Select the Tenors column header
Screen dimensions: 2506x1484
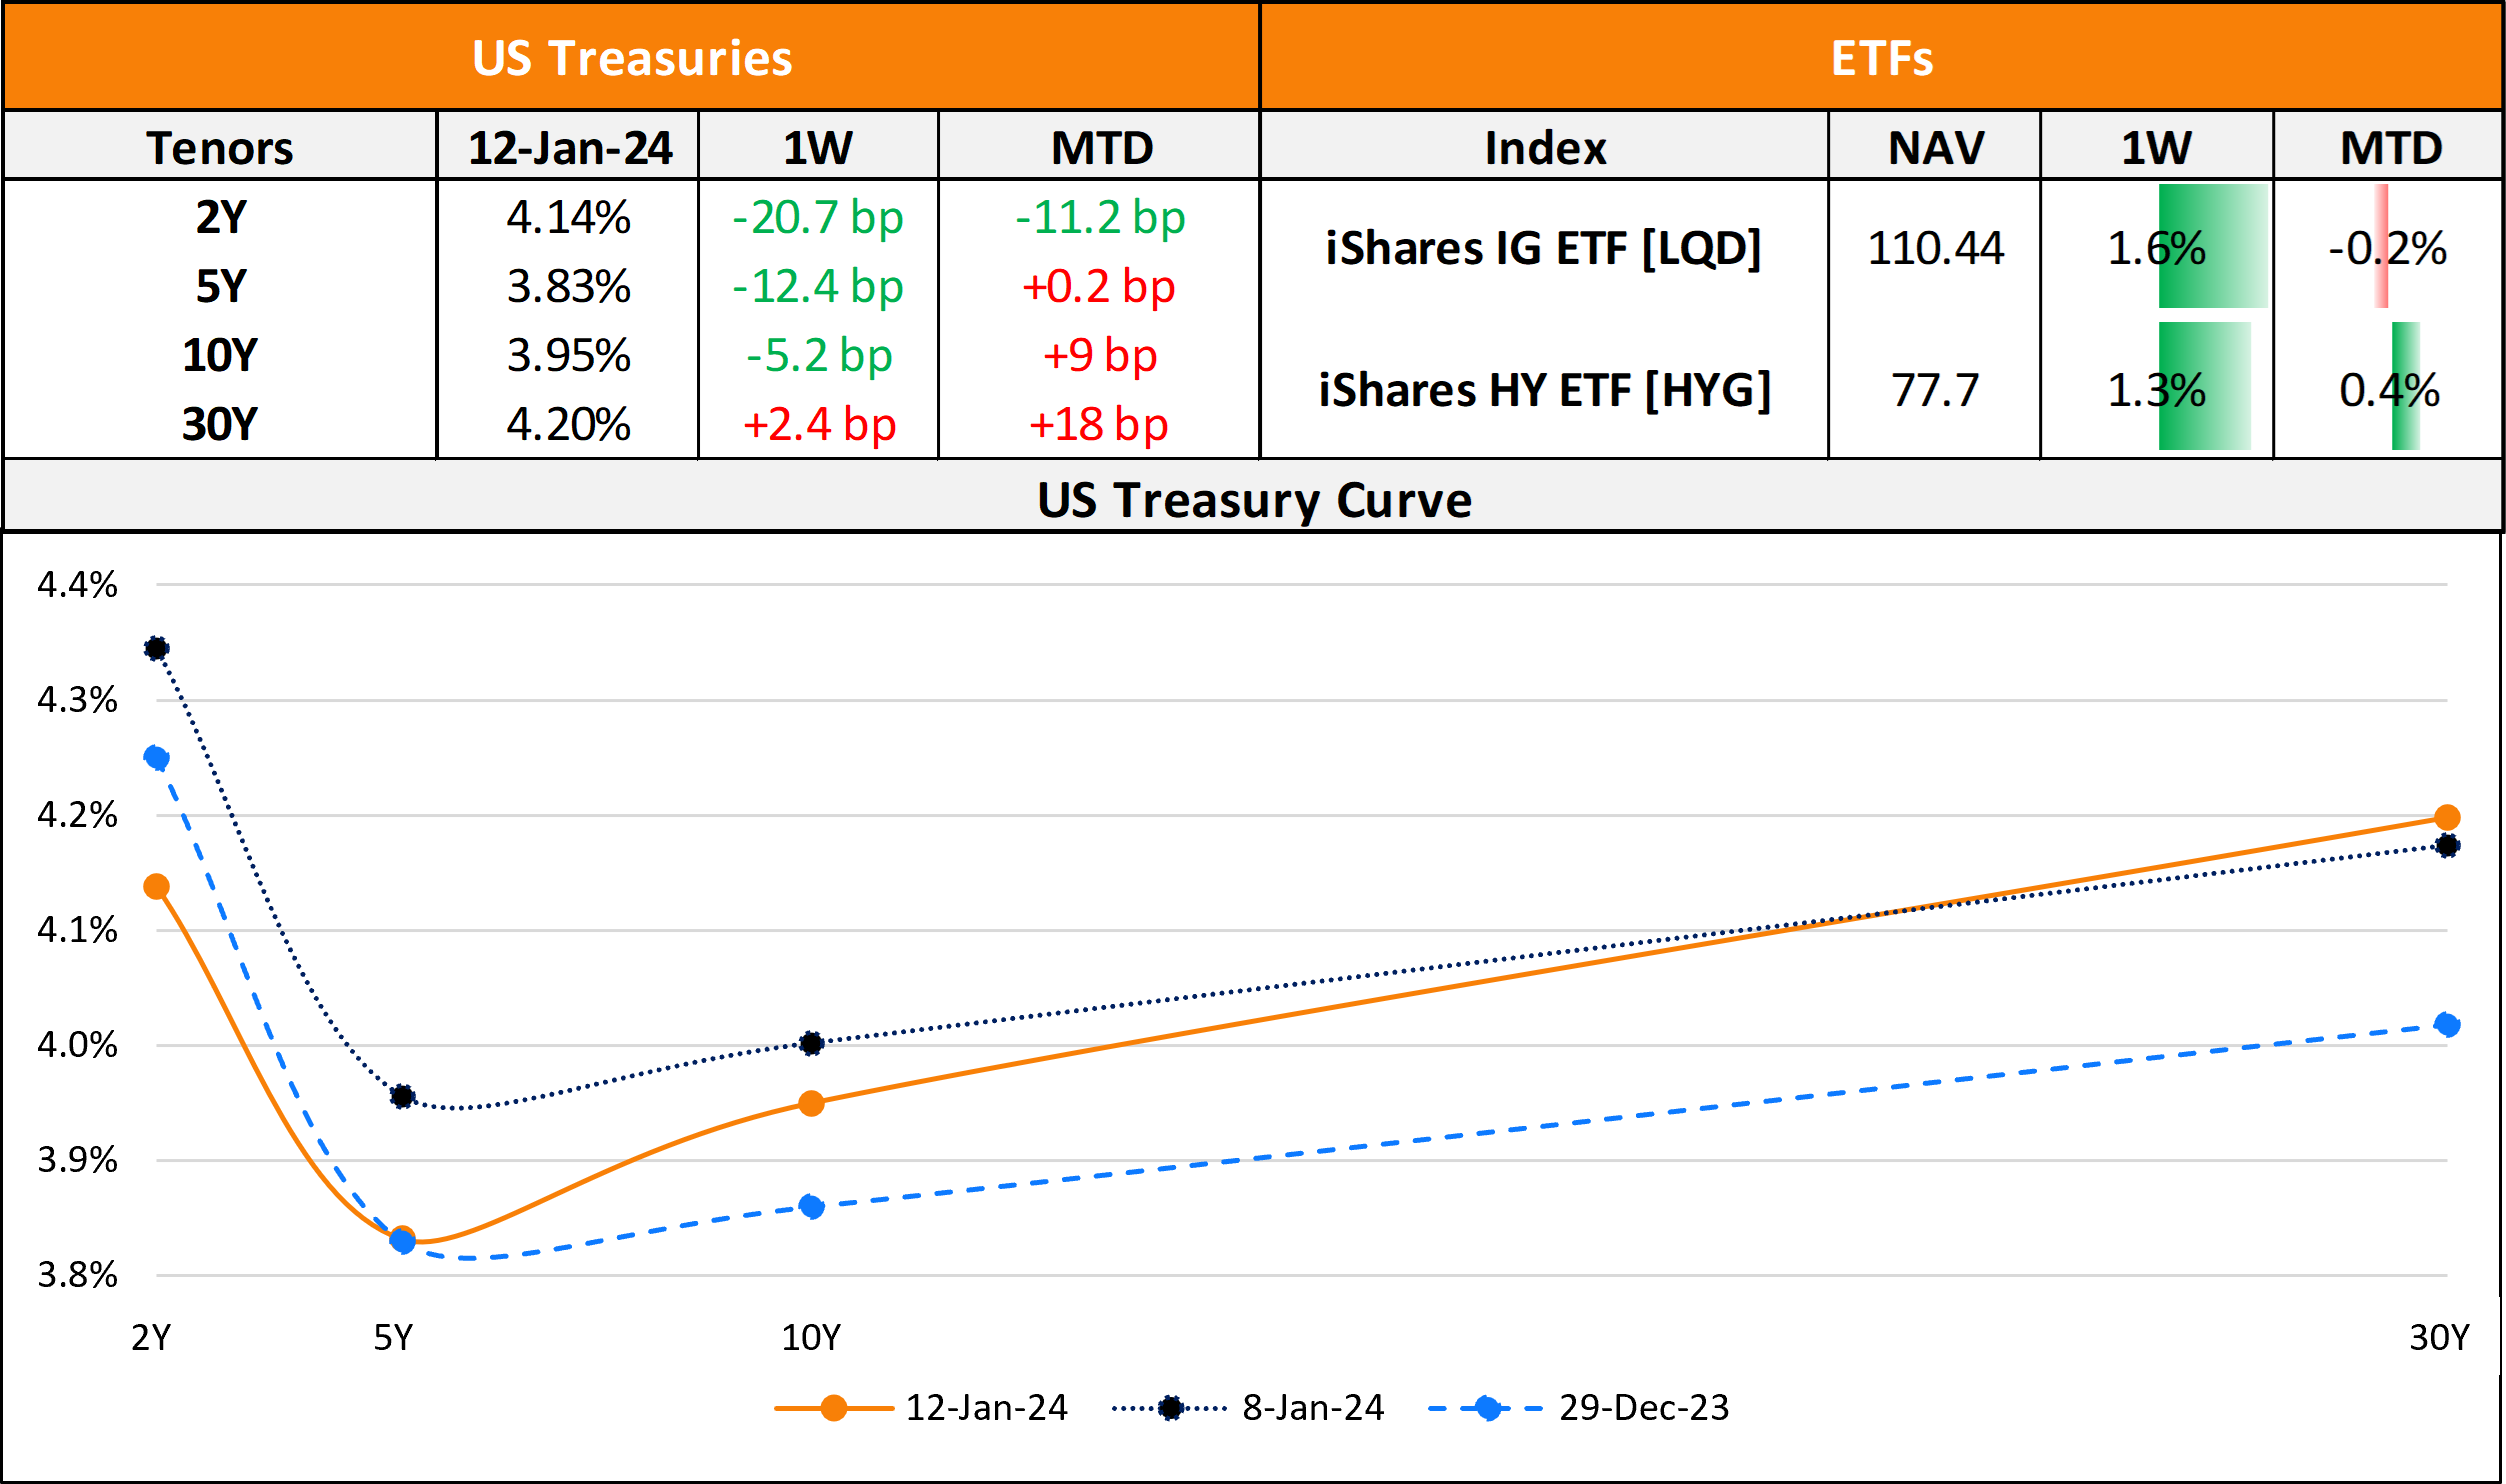(220, 147)
